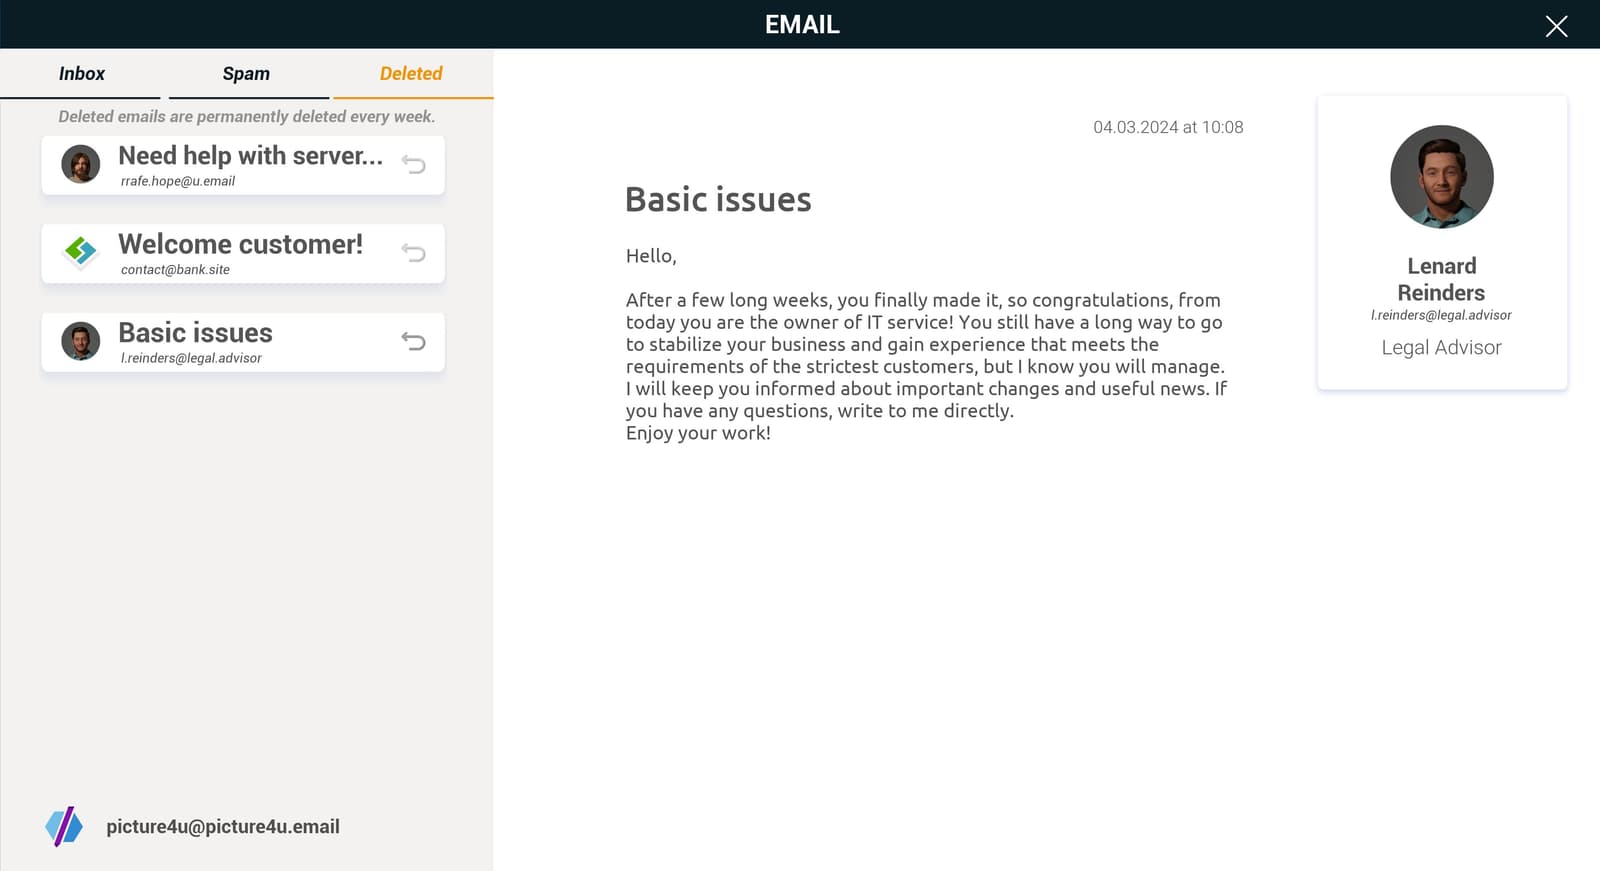This screenshot has width=1600, height=871.
Task: Click l.reinders avatar in the email list
Action: point(81,341)
